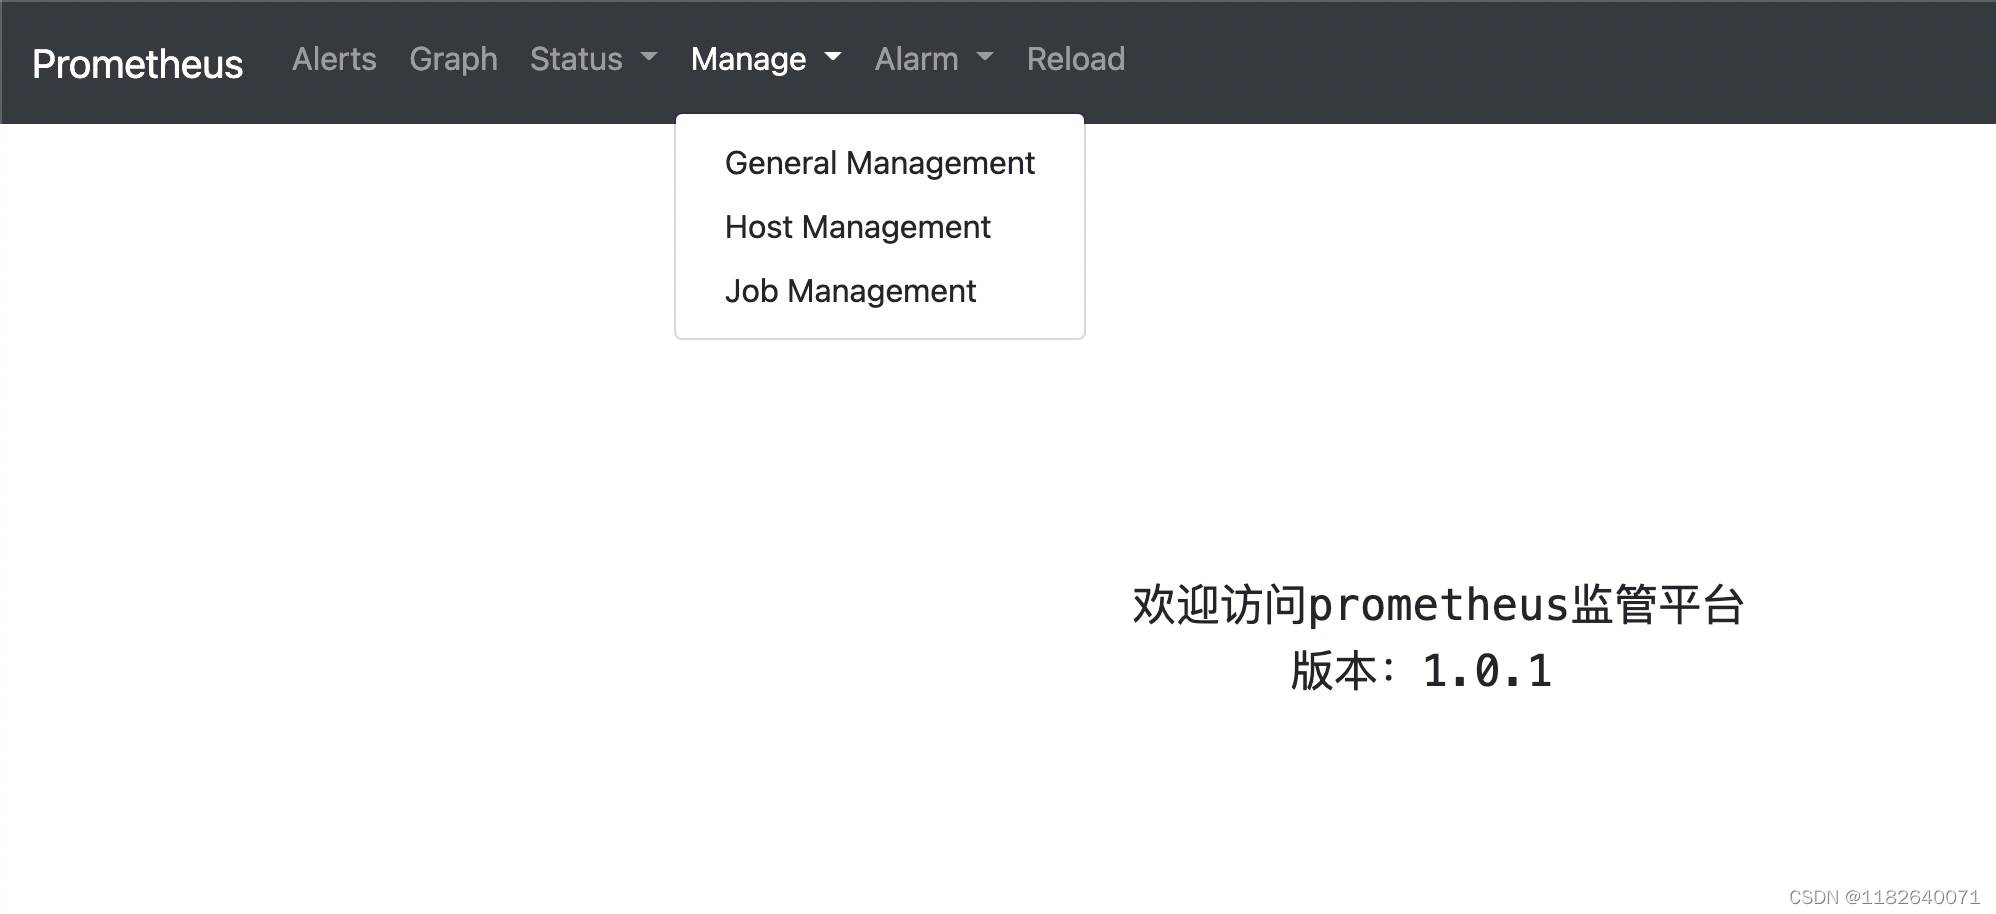Screen dimensions: 1996x914
Task: Open the Prometheus brand home link
Action: click(137, 64)
